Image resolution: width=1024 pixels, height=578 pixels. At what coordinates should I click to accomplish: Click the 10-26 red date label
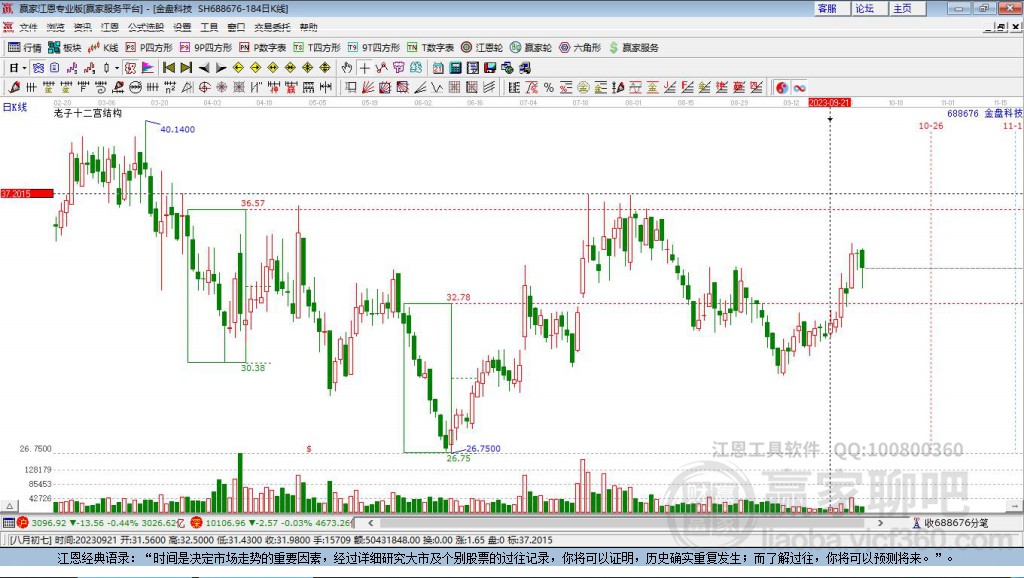pos(931,126)
